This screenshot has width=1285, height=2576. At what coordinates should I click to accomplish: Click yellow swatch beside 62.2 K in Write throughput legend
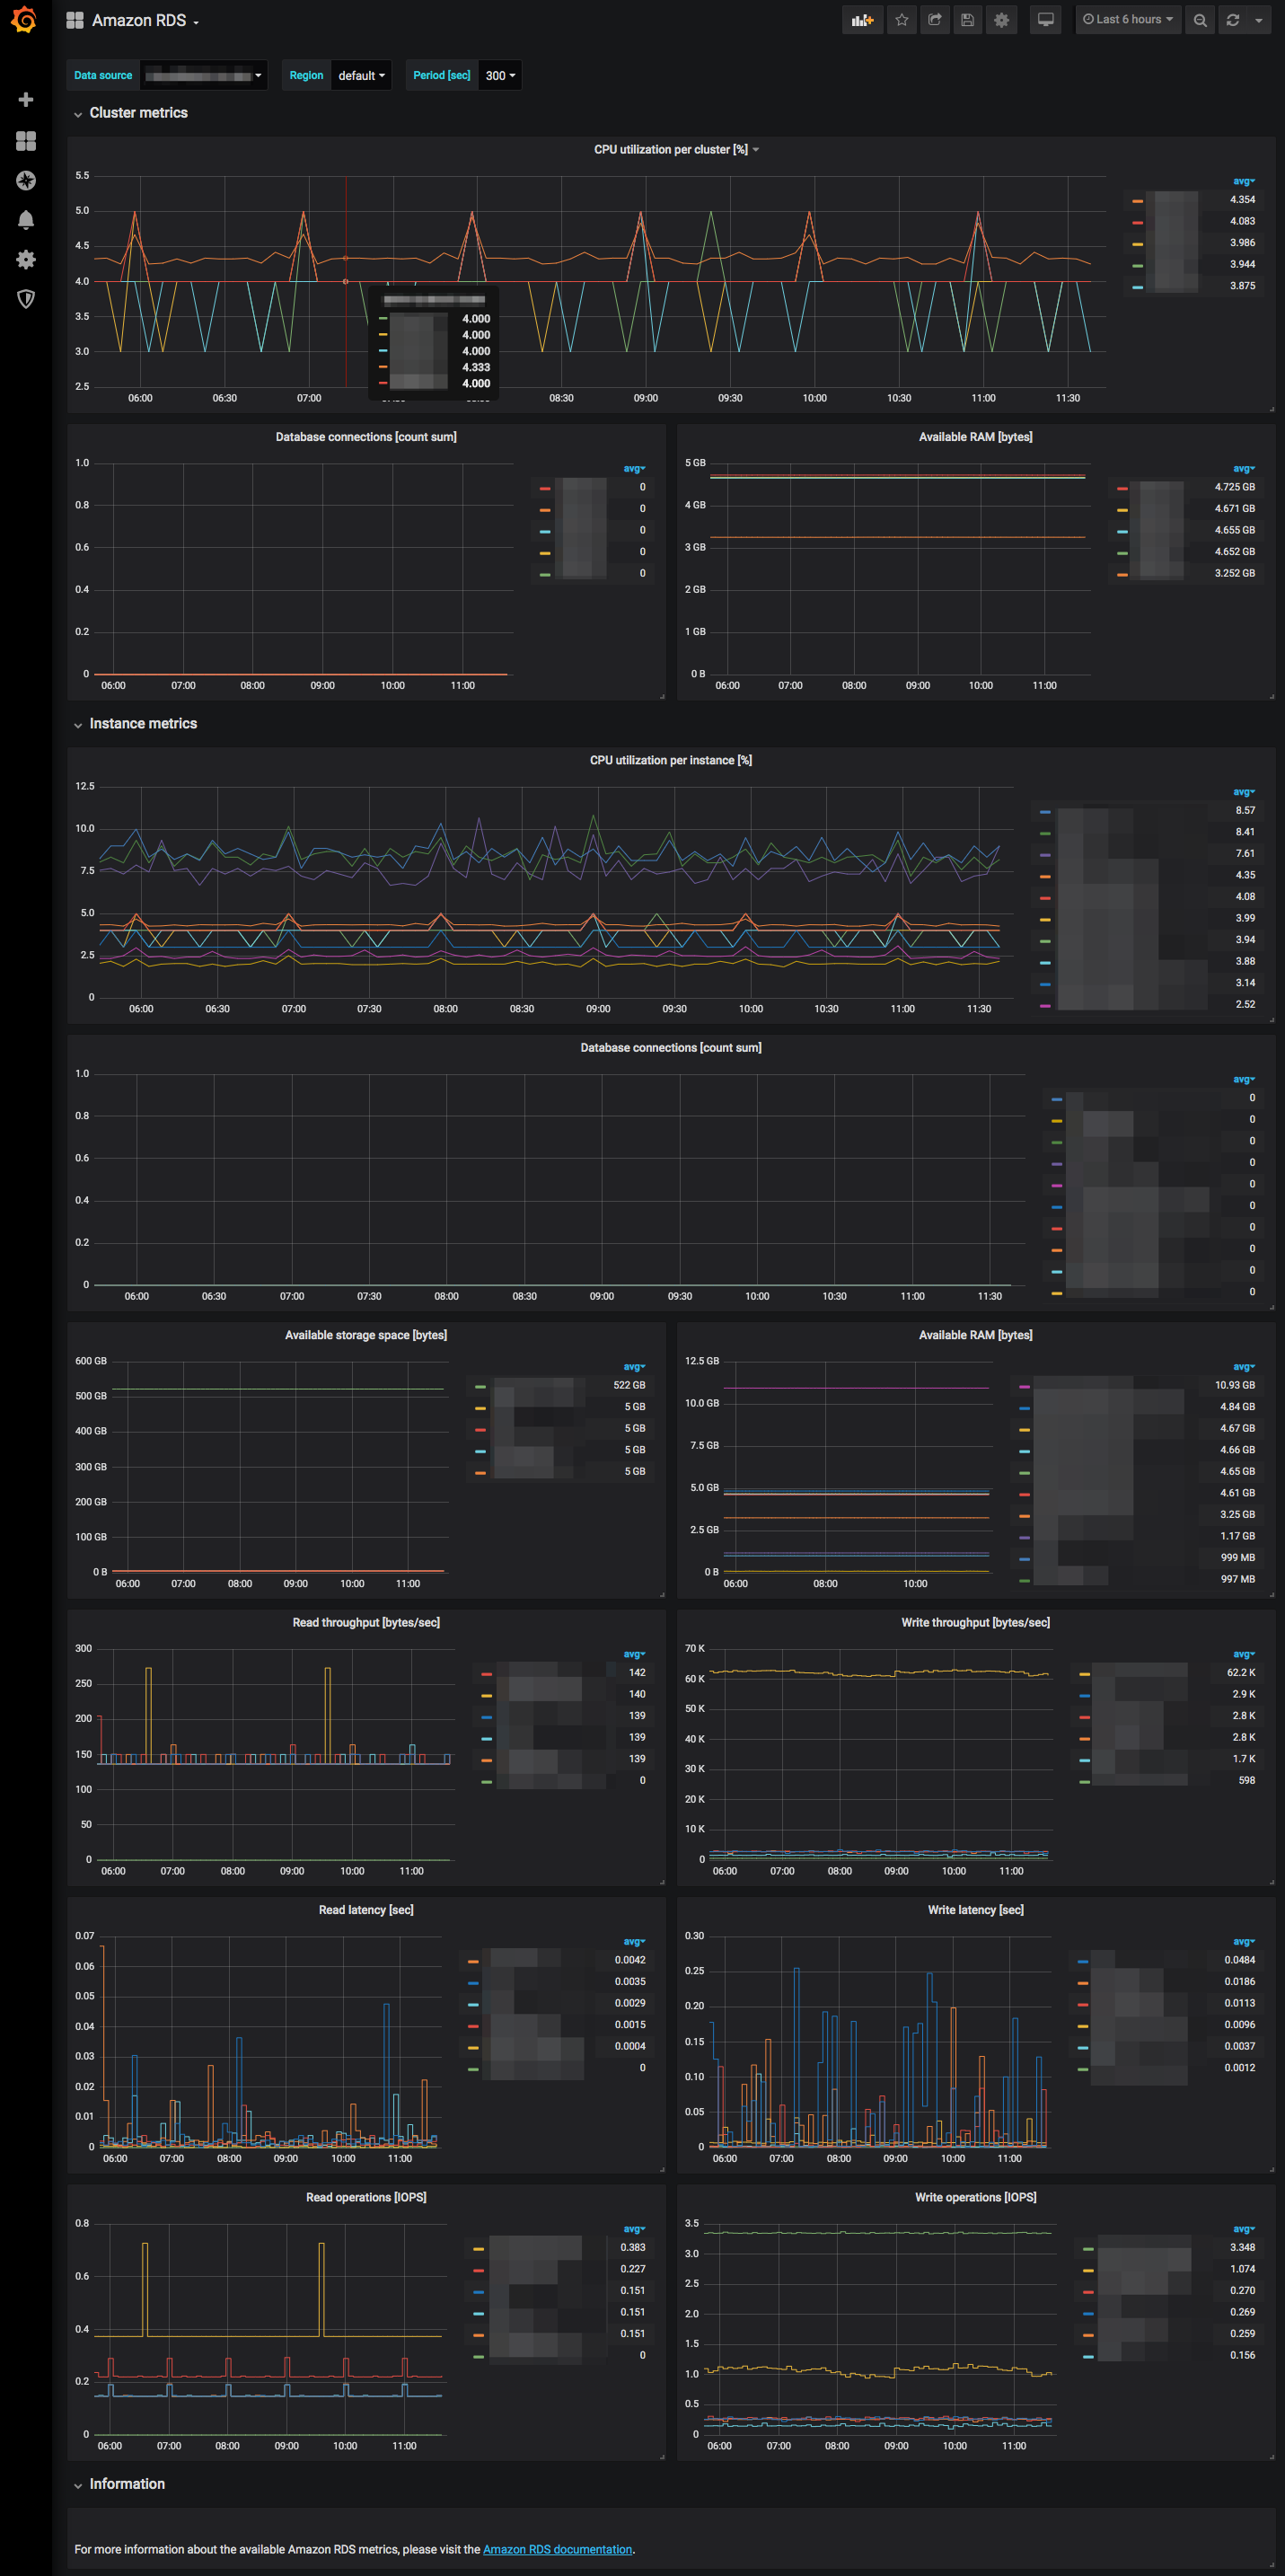pyautogui.click(x=1084, y=1674)
